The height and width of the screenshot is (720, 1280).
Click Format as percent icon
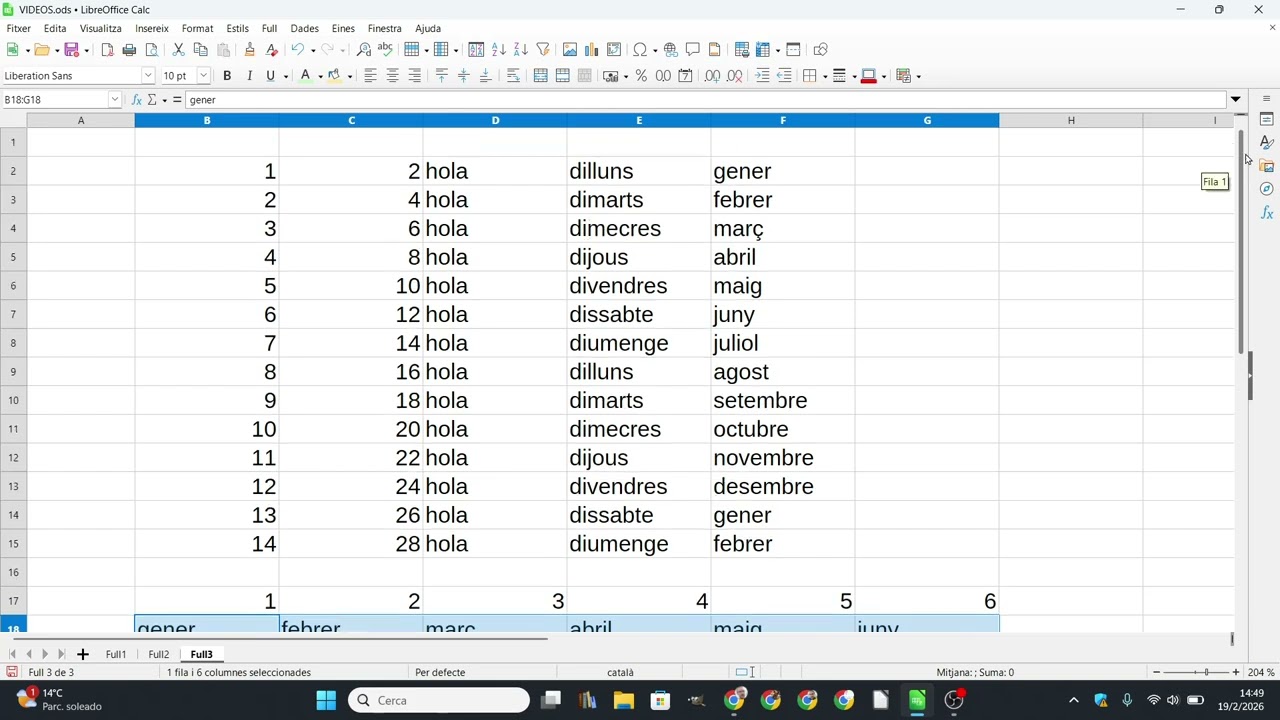641,76
